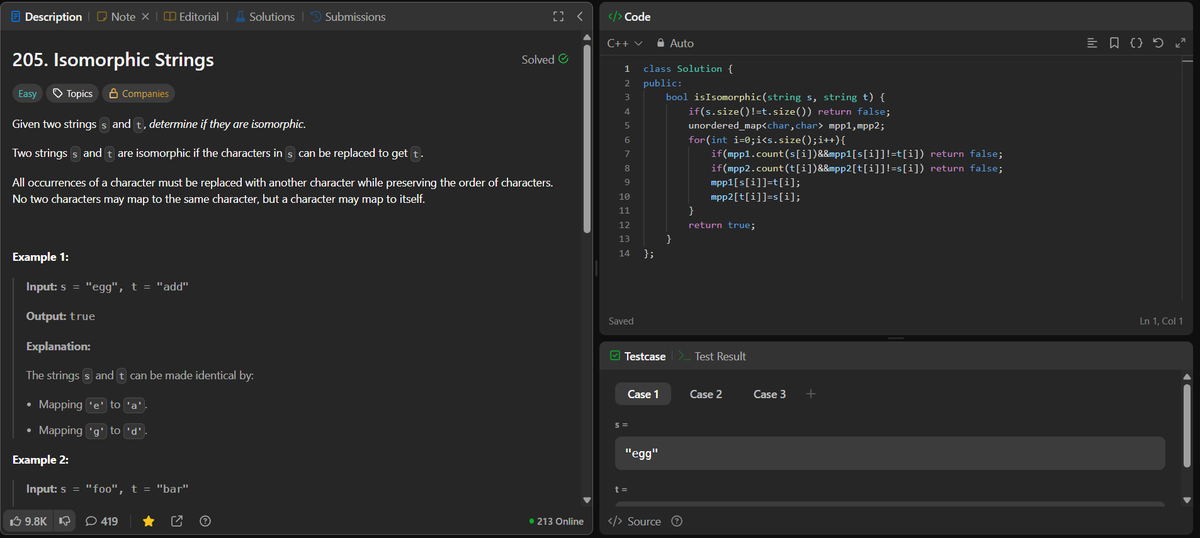Click the Companies tag button
The width and height of the screenshot is (1200, 538).
point(138,93)
